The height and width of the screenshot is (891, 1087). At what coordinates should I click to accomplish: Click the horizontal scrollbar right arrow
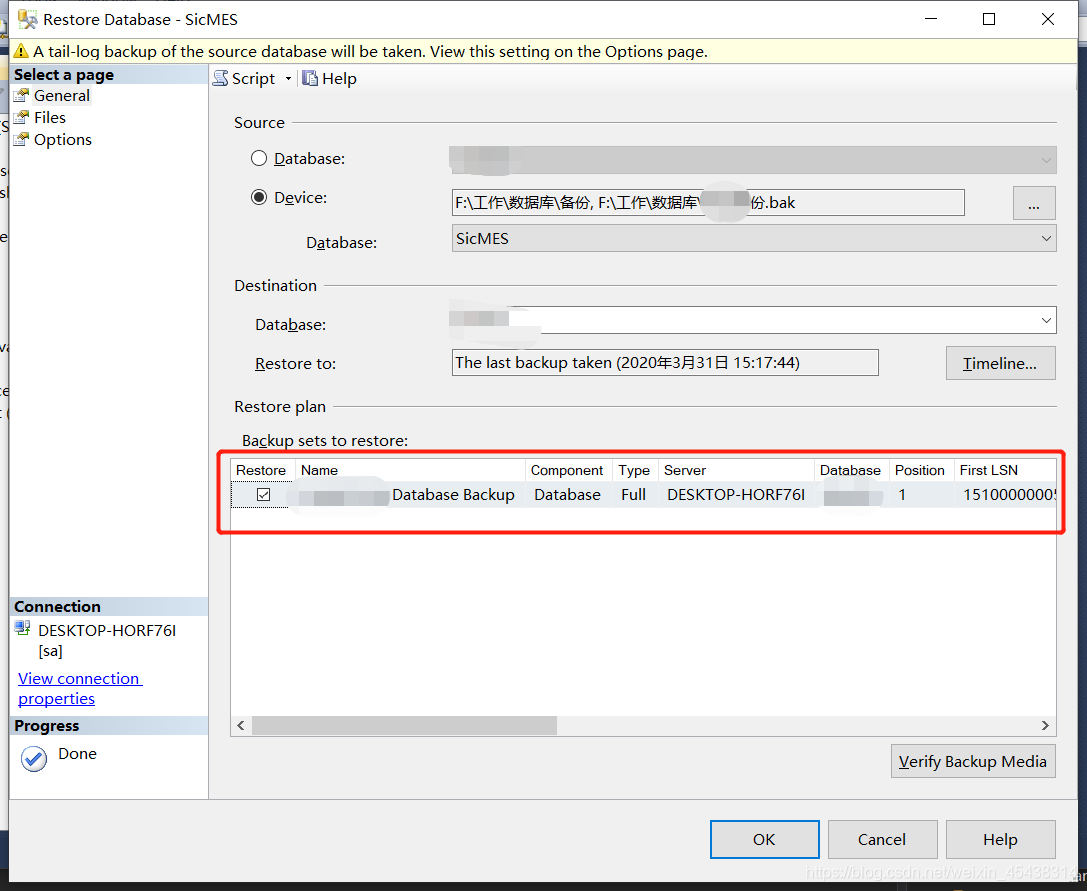(x=1045, y=725)
